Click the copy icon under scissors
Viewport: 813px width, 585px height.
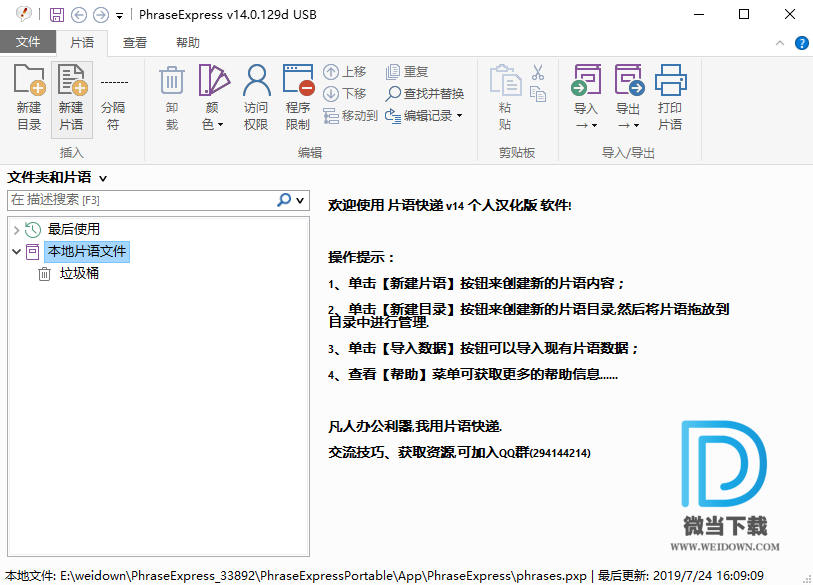(x=538, y=94)
